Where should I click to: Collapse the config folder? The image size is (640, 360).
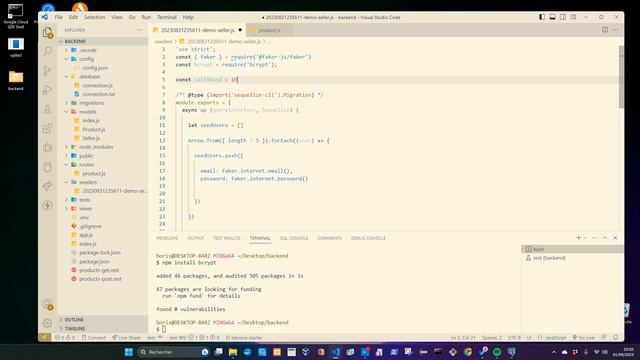click(x=66, y=59)
